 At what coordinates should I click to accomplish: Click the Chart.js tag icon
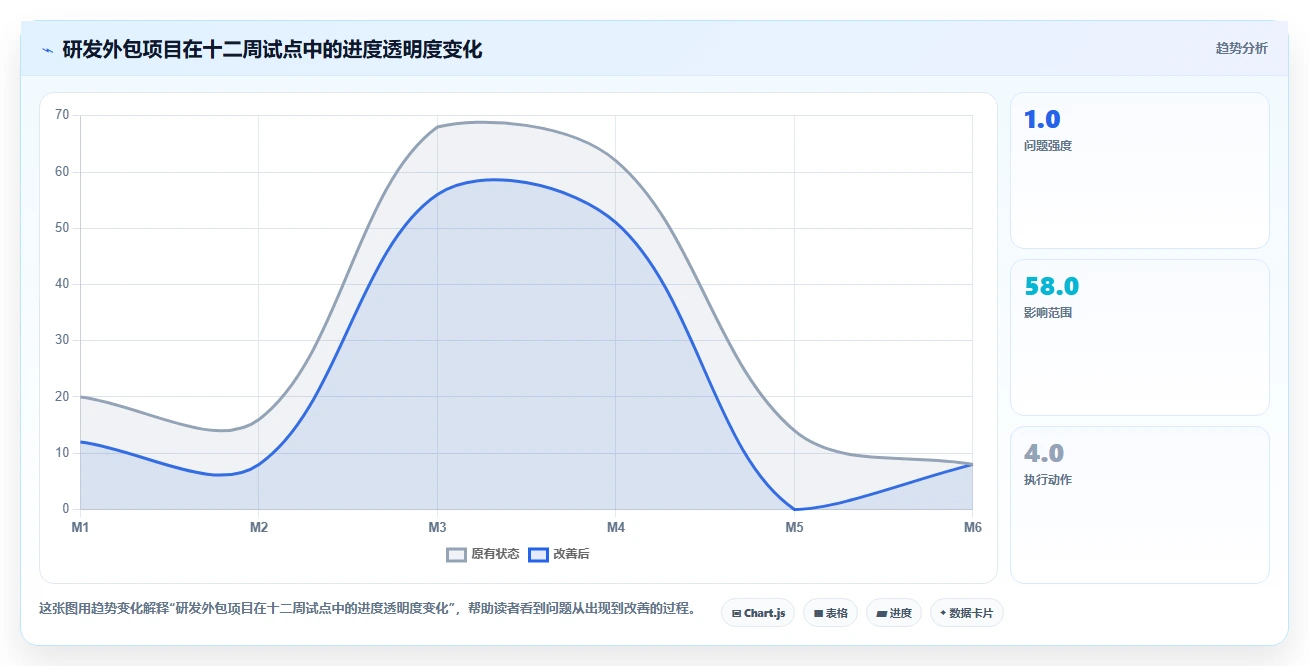click(736, 613)
